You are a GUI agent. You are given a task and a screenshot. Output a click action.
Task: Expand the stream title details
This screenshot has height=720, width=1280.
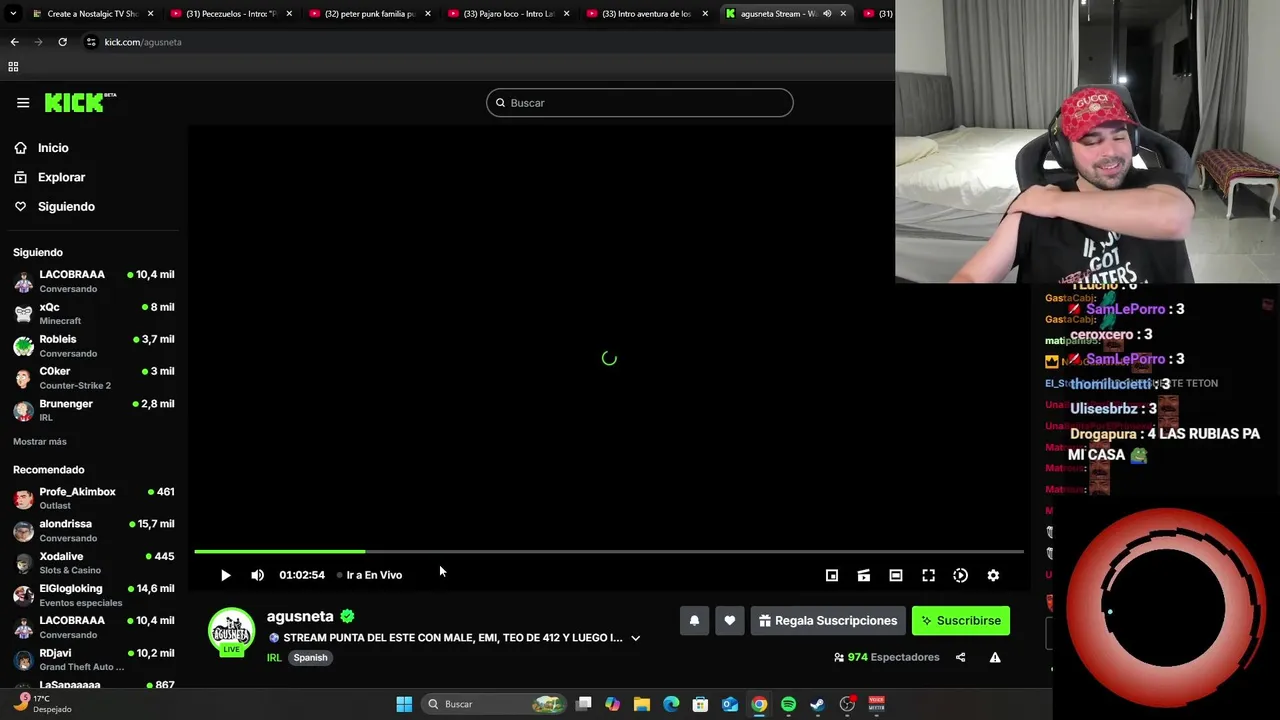635,638
